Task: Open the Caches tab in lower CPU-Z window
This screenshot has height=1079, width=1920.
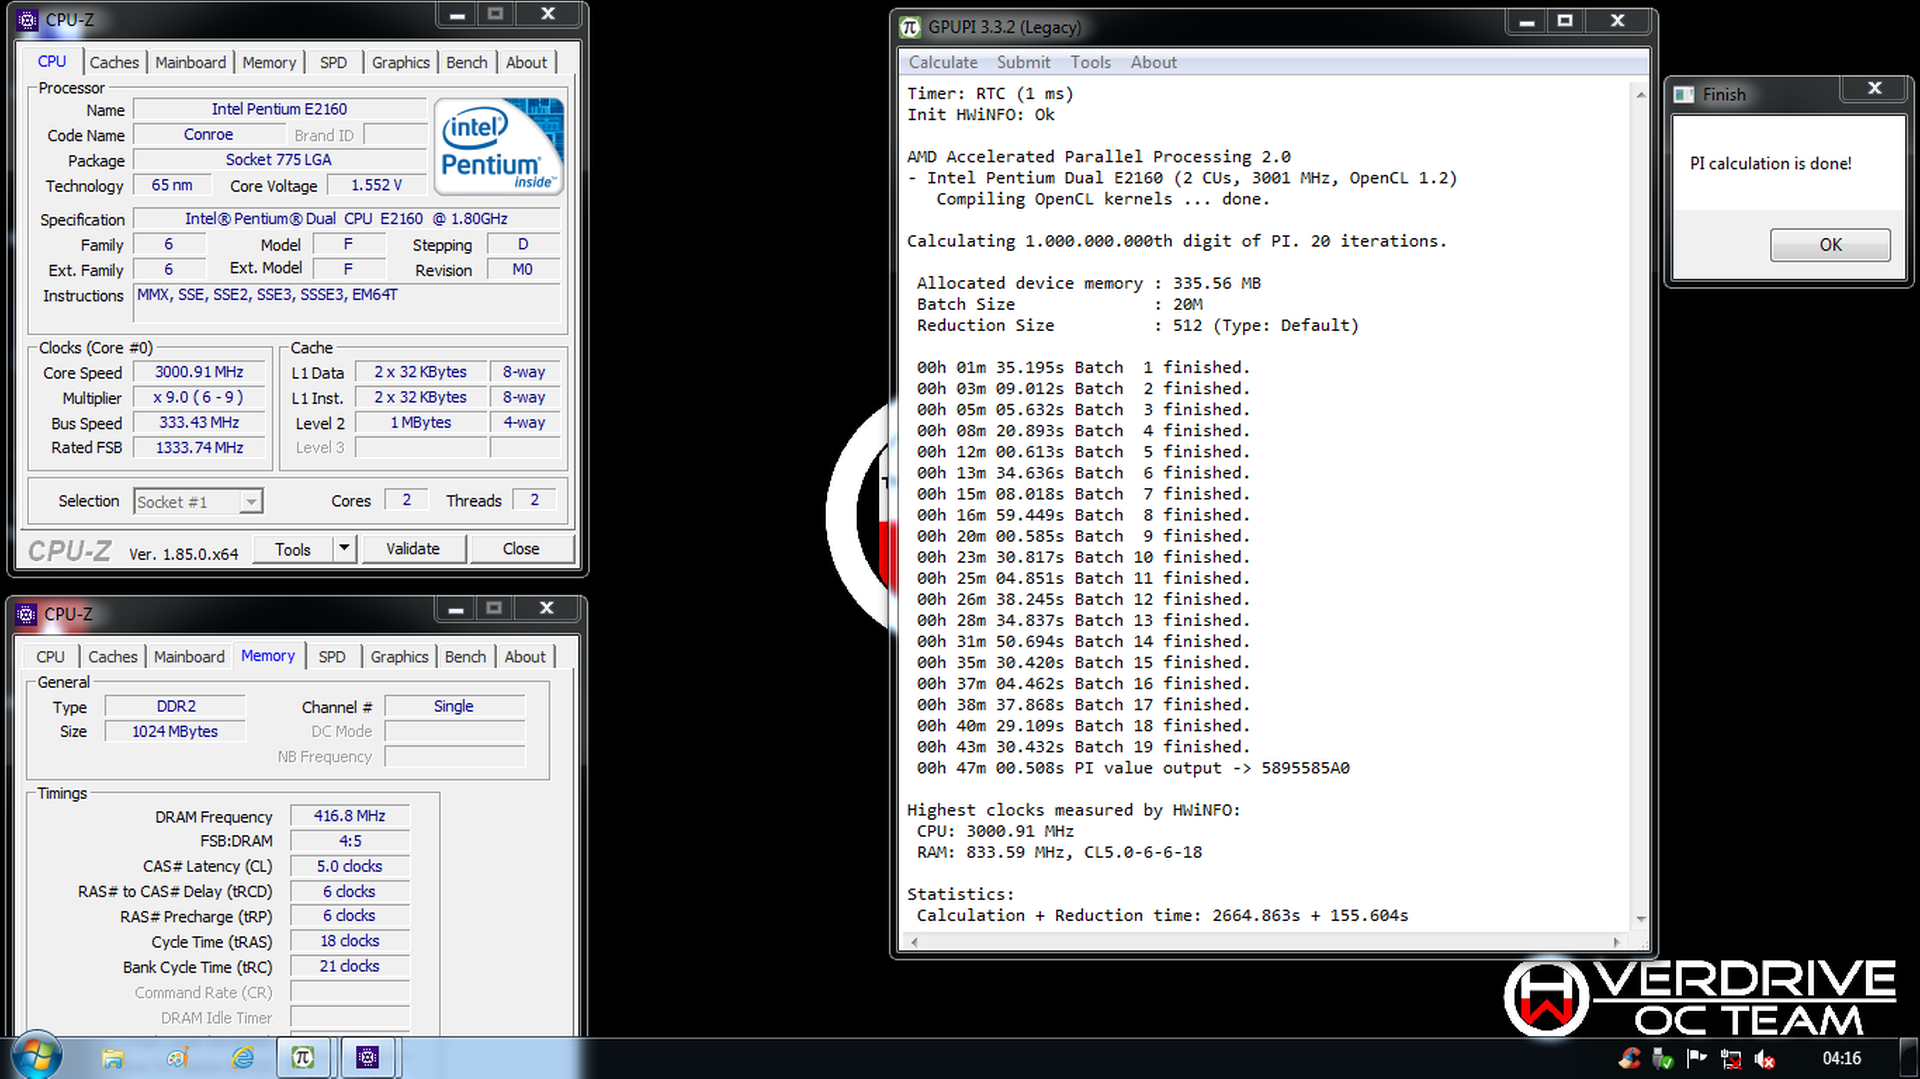Action: tap(112, 657)
